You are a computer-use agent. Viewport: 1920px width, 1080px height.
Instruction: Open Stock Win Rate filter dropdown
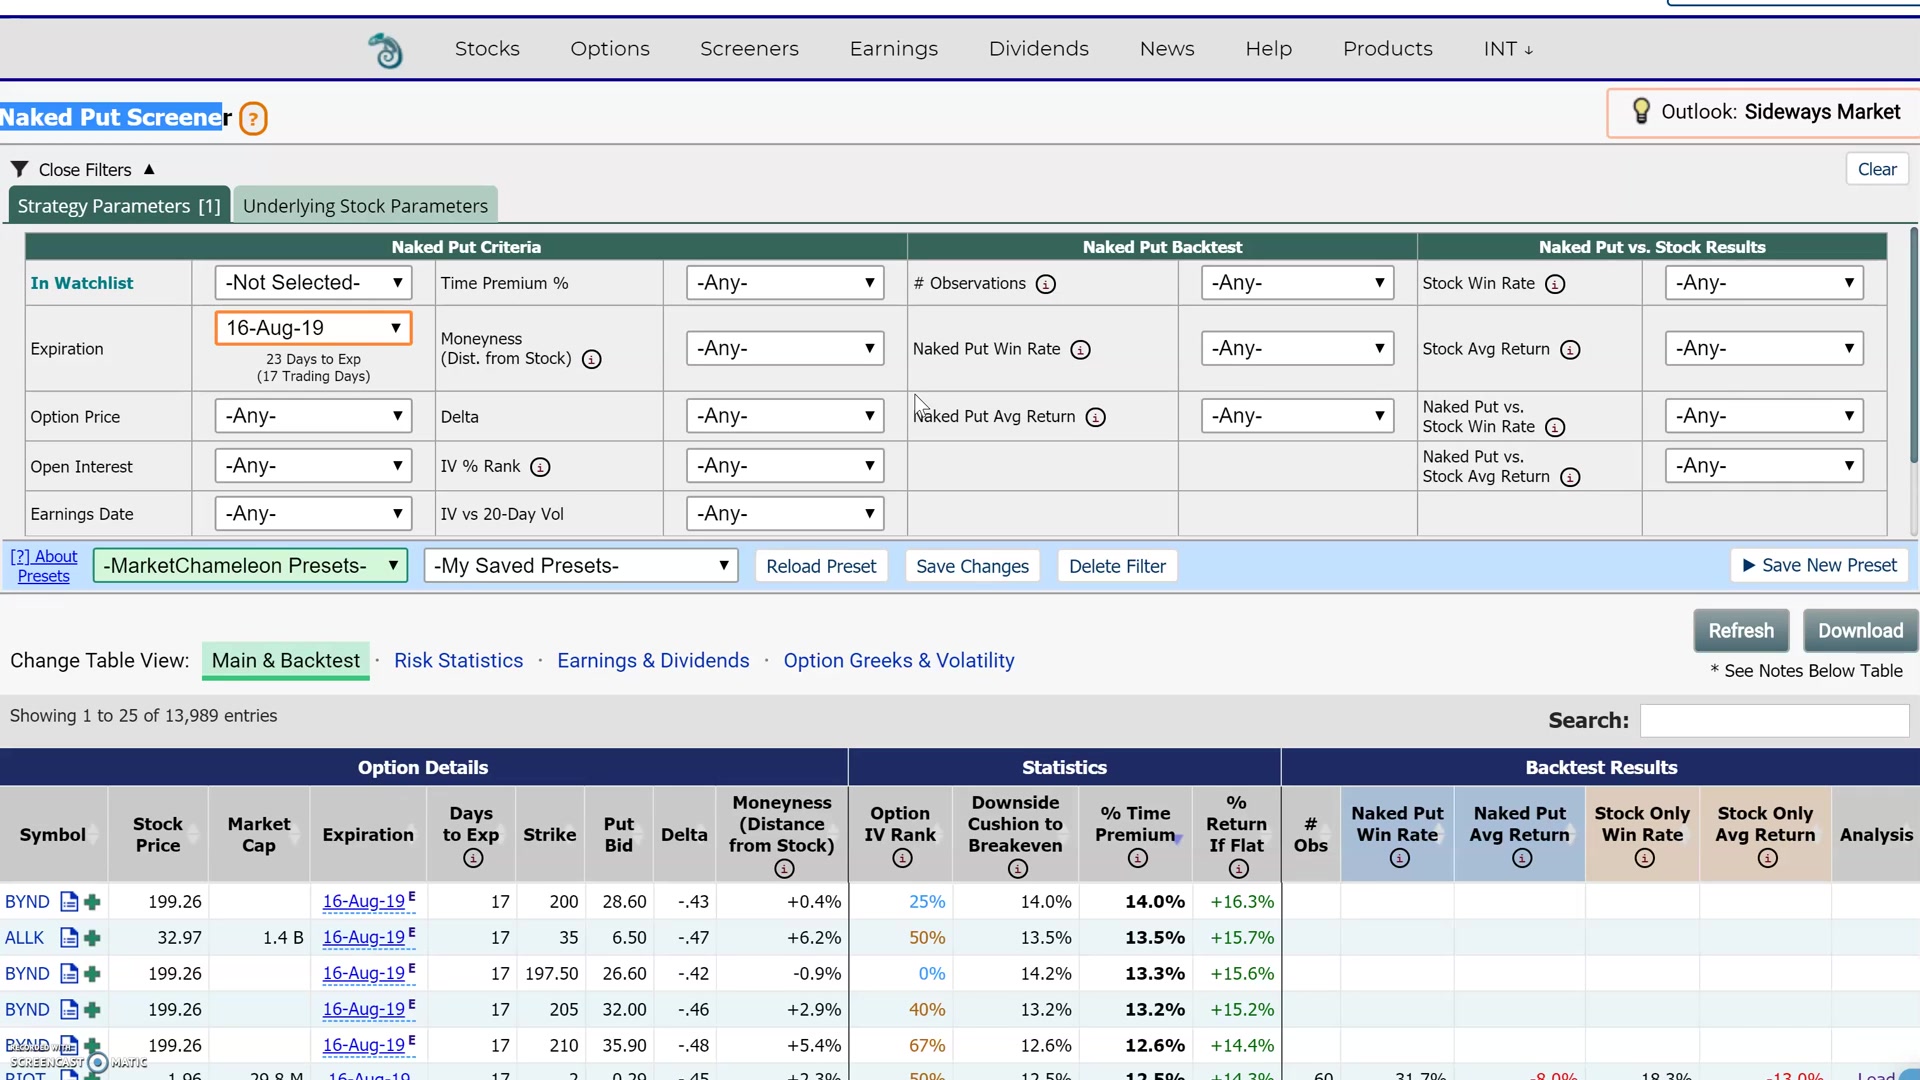click(1764, 283)
